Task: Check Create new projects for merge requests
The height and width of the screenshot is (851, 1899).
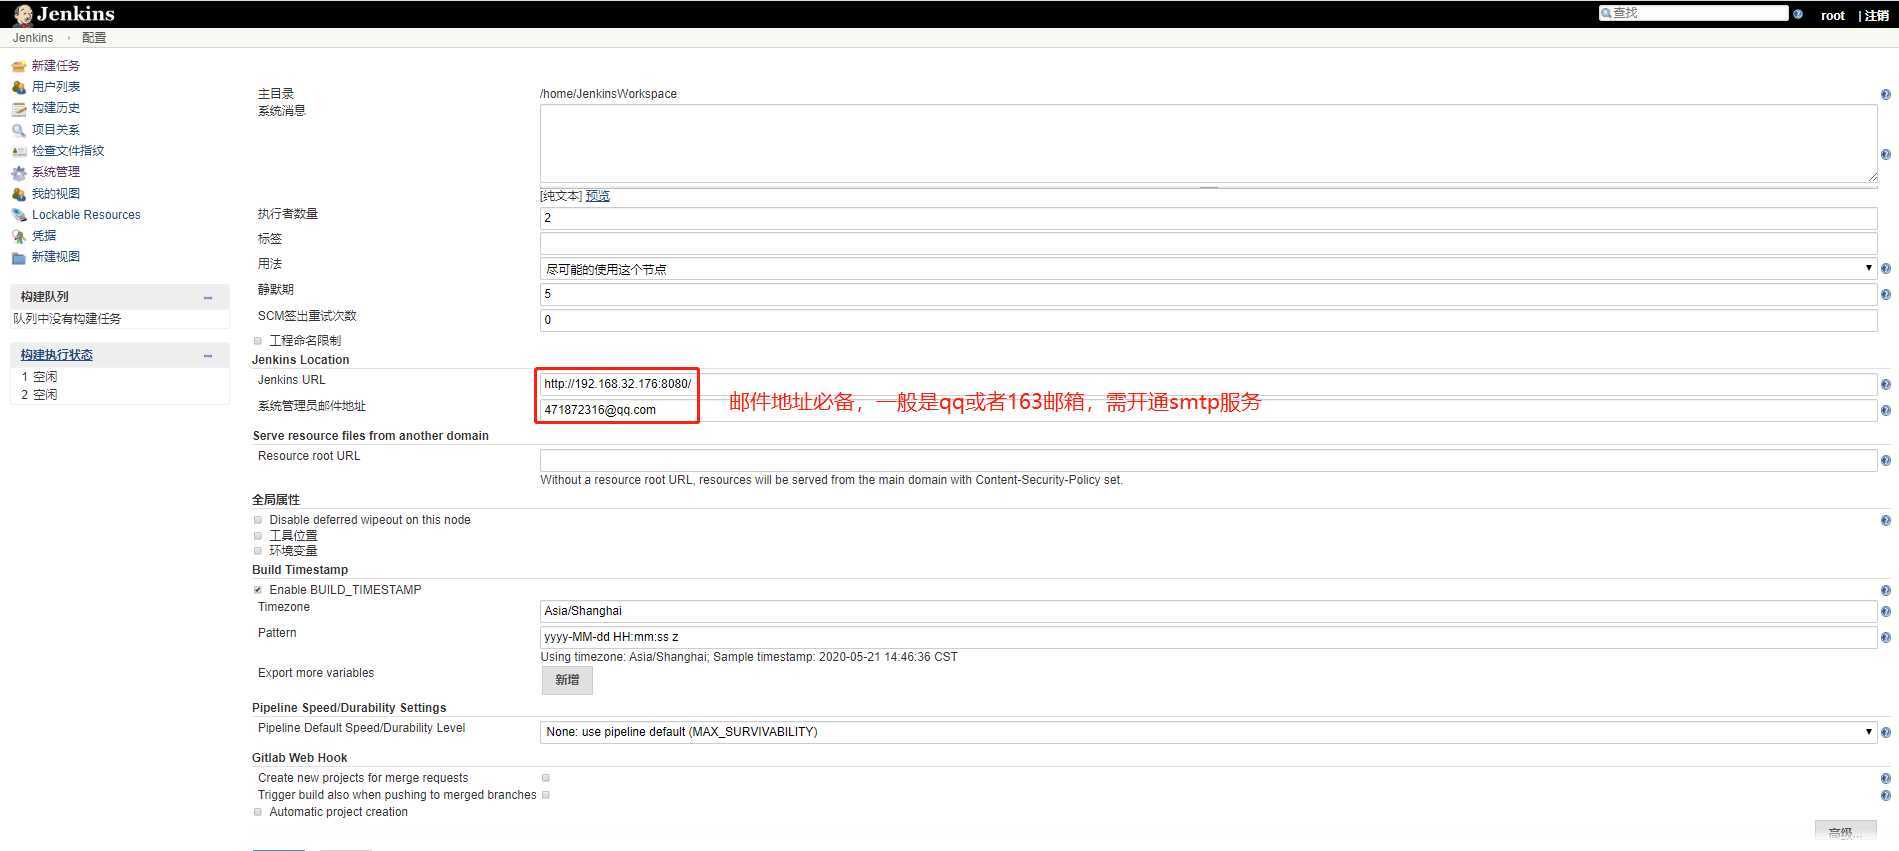Action: pyautogui.click(x=546, y=778)
